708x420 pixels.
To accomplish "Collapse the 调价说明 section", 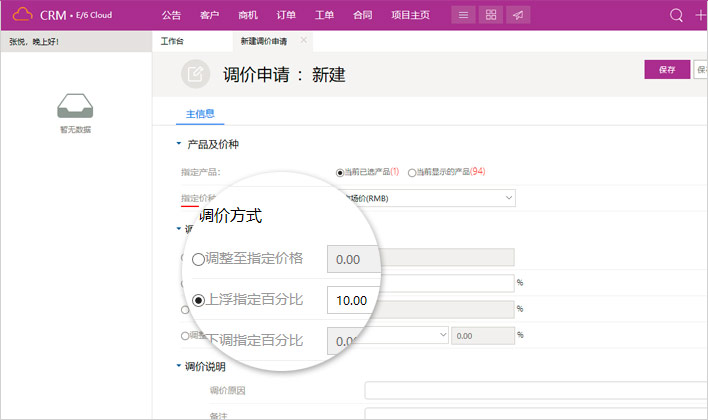I will tap(179, 366).
